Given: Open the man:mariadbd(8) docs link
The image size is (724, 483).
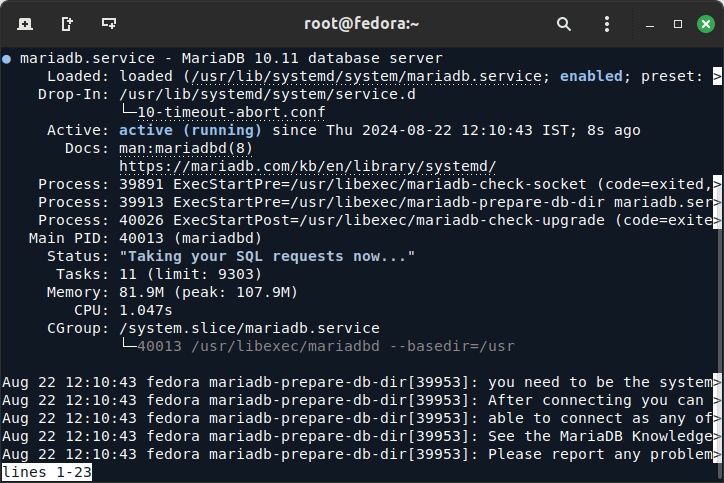Looking at the screenshot, I should click(186, 148).
